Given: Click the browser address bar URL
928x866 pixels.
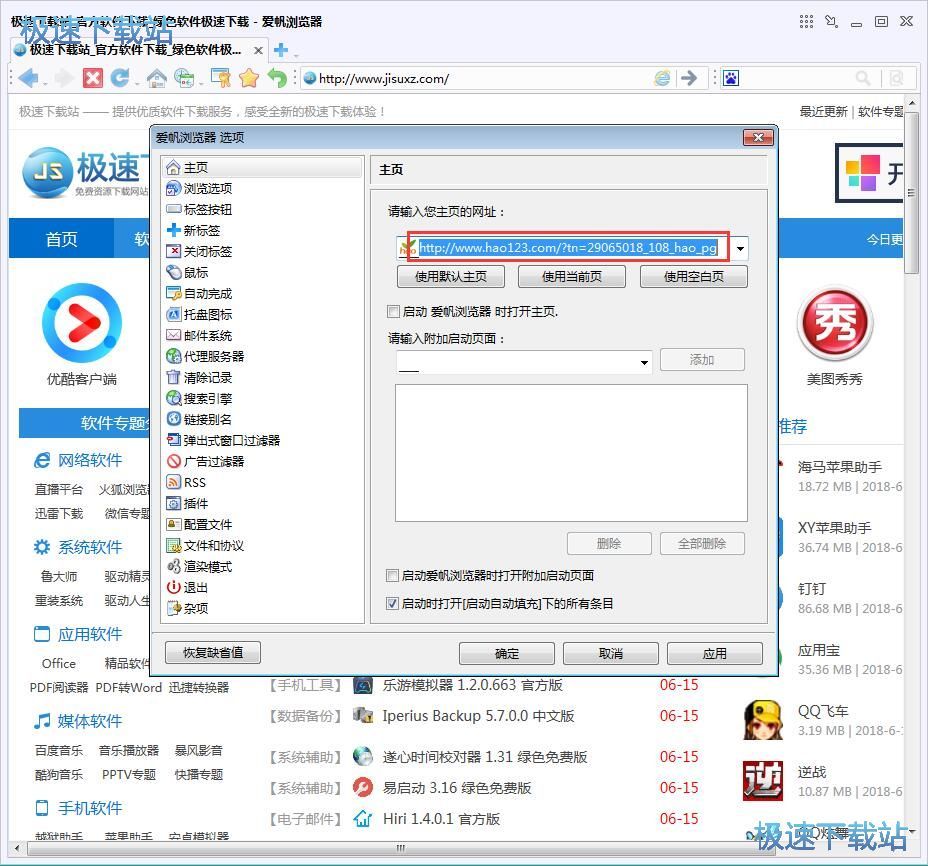Looking at the screenshot, I should 384,78.
